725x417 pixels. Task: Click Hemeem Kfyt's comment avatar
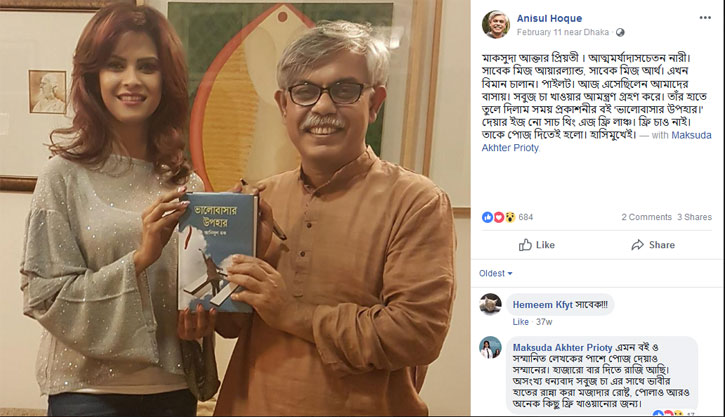coord(491,304)
